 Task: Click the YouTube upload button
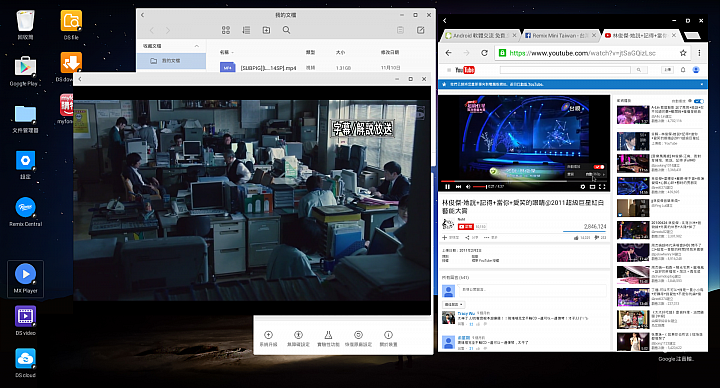[667, 70]
